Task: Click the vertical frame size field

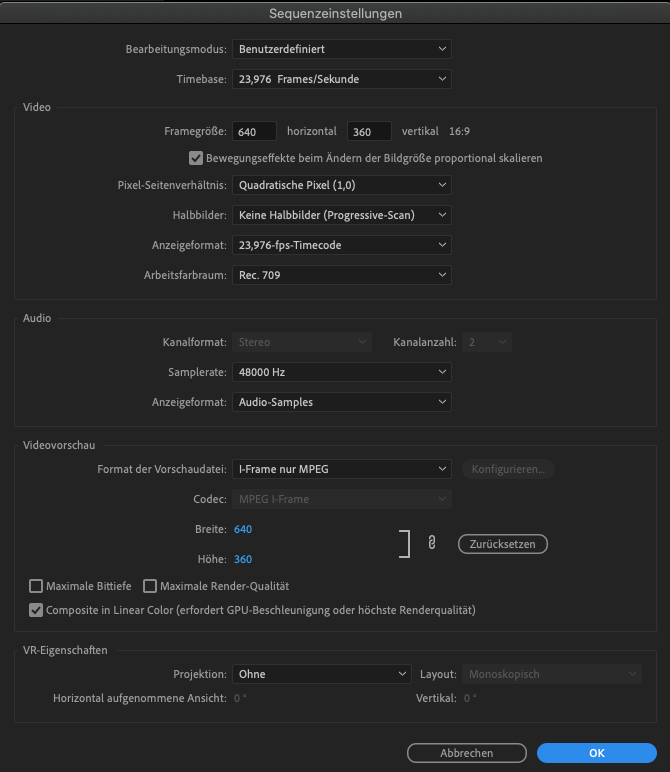Action: coord(369,132)
